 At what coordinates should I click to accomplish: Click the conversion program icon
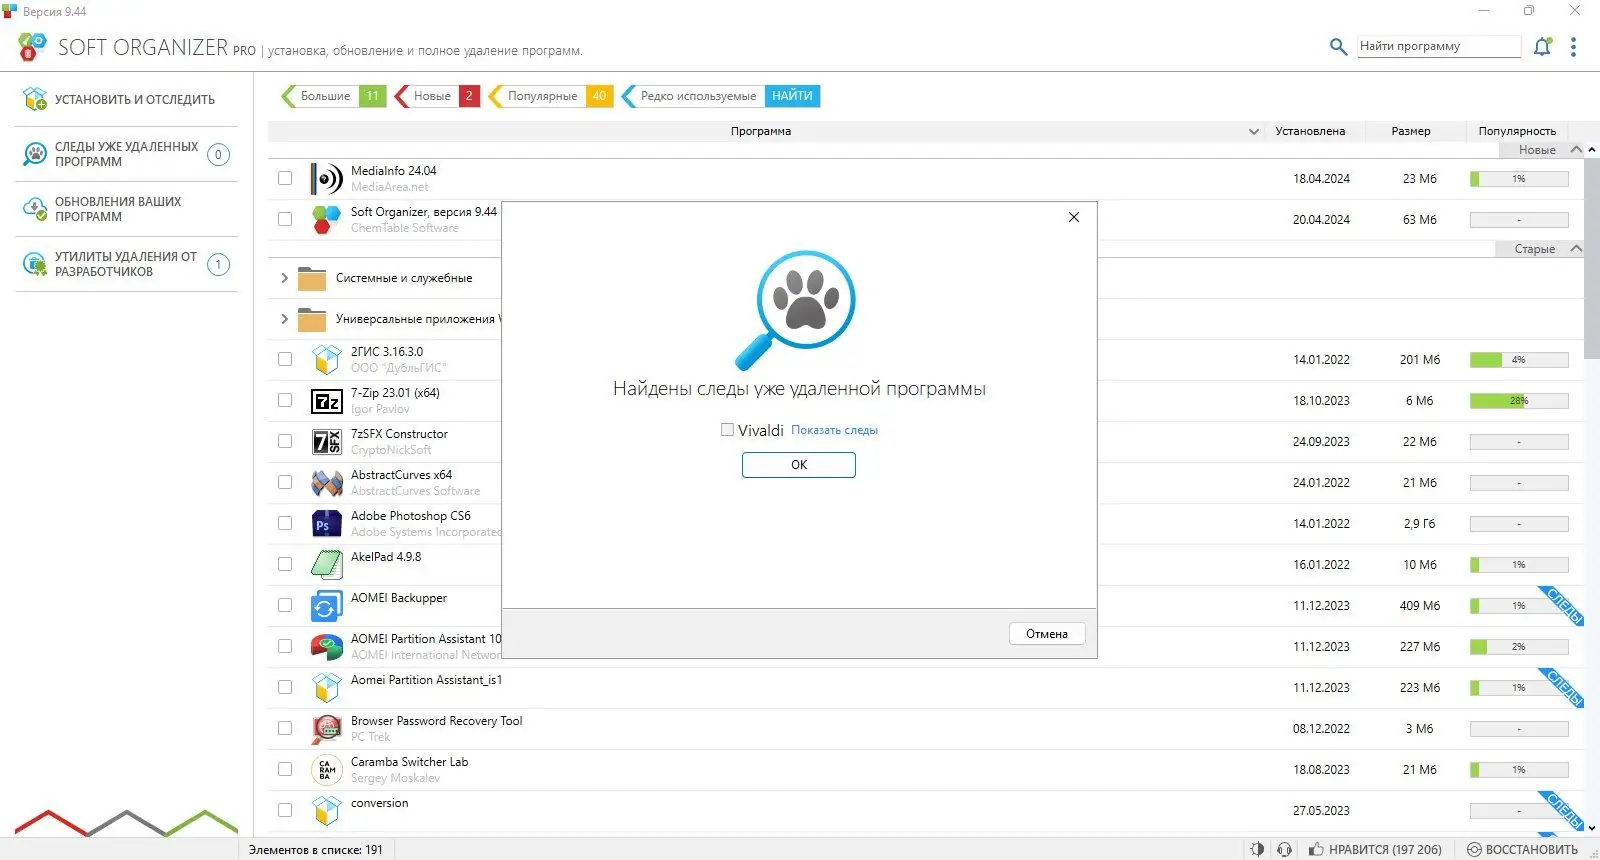click(x=327, y=811)
